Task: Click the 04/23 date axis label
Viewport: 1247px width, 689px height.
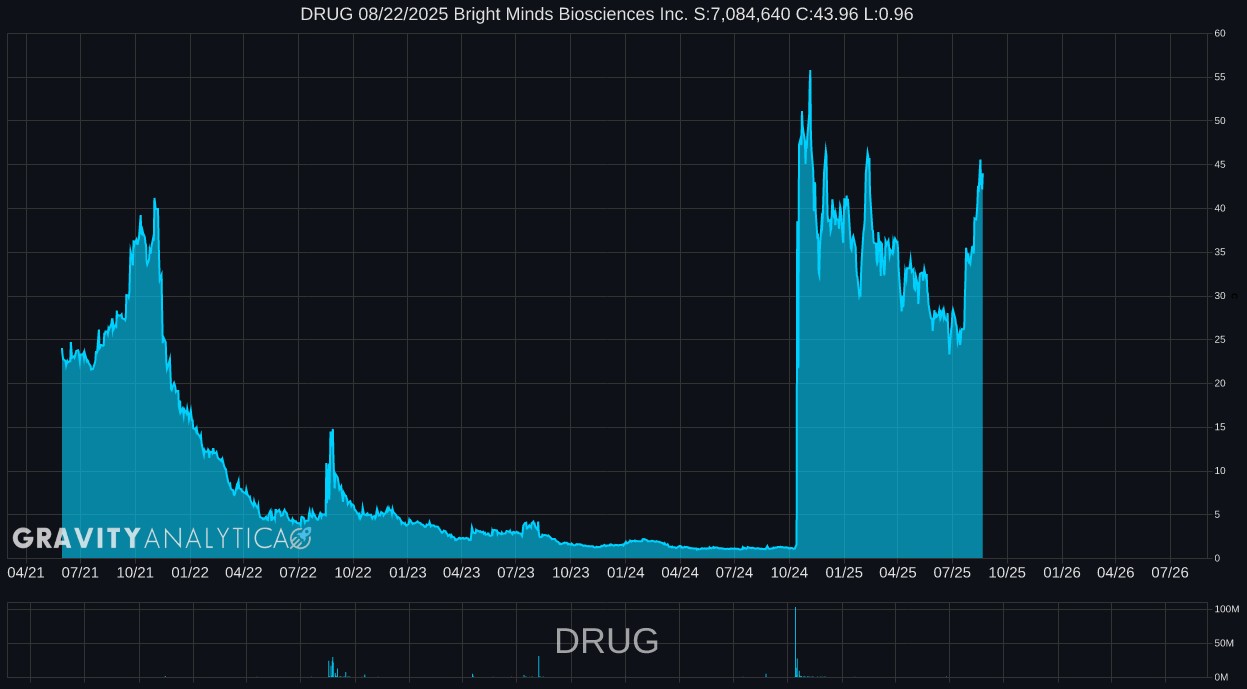Action: click(x=461, y=573)
